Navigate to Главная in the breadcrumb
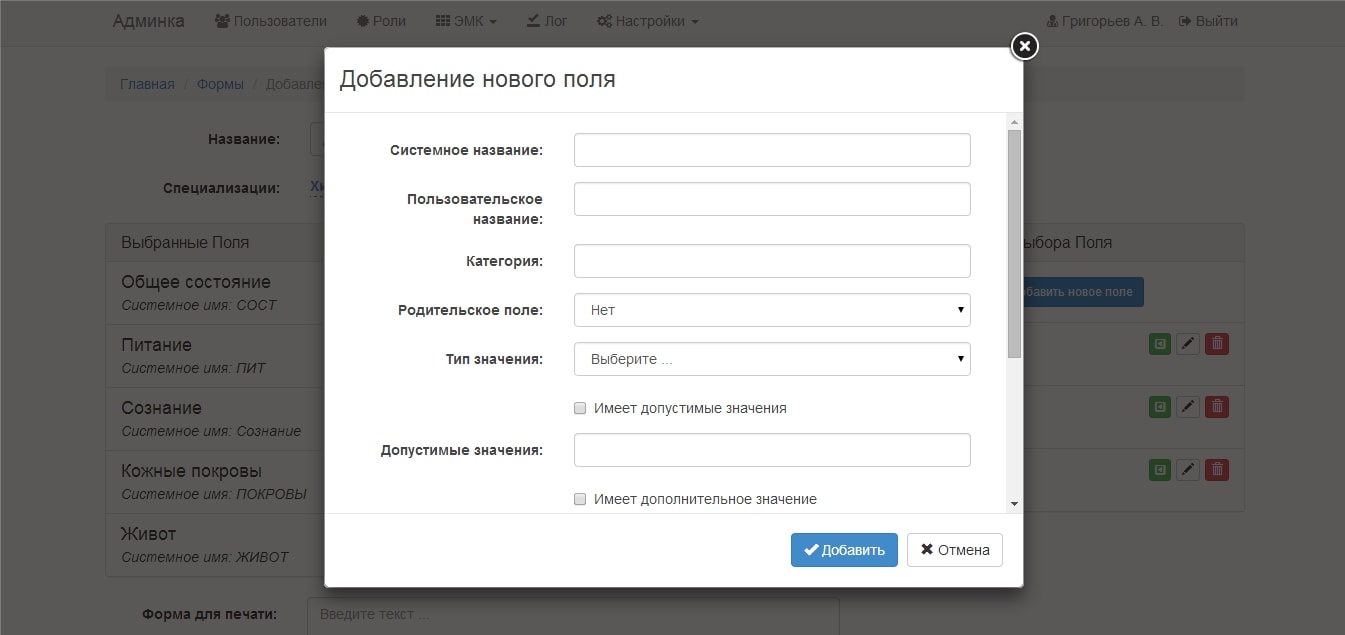This screenshot has height=635, width=1345. tap(147, 84)
